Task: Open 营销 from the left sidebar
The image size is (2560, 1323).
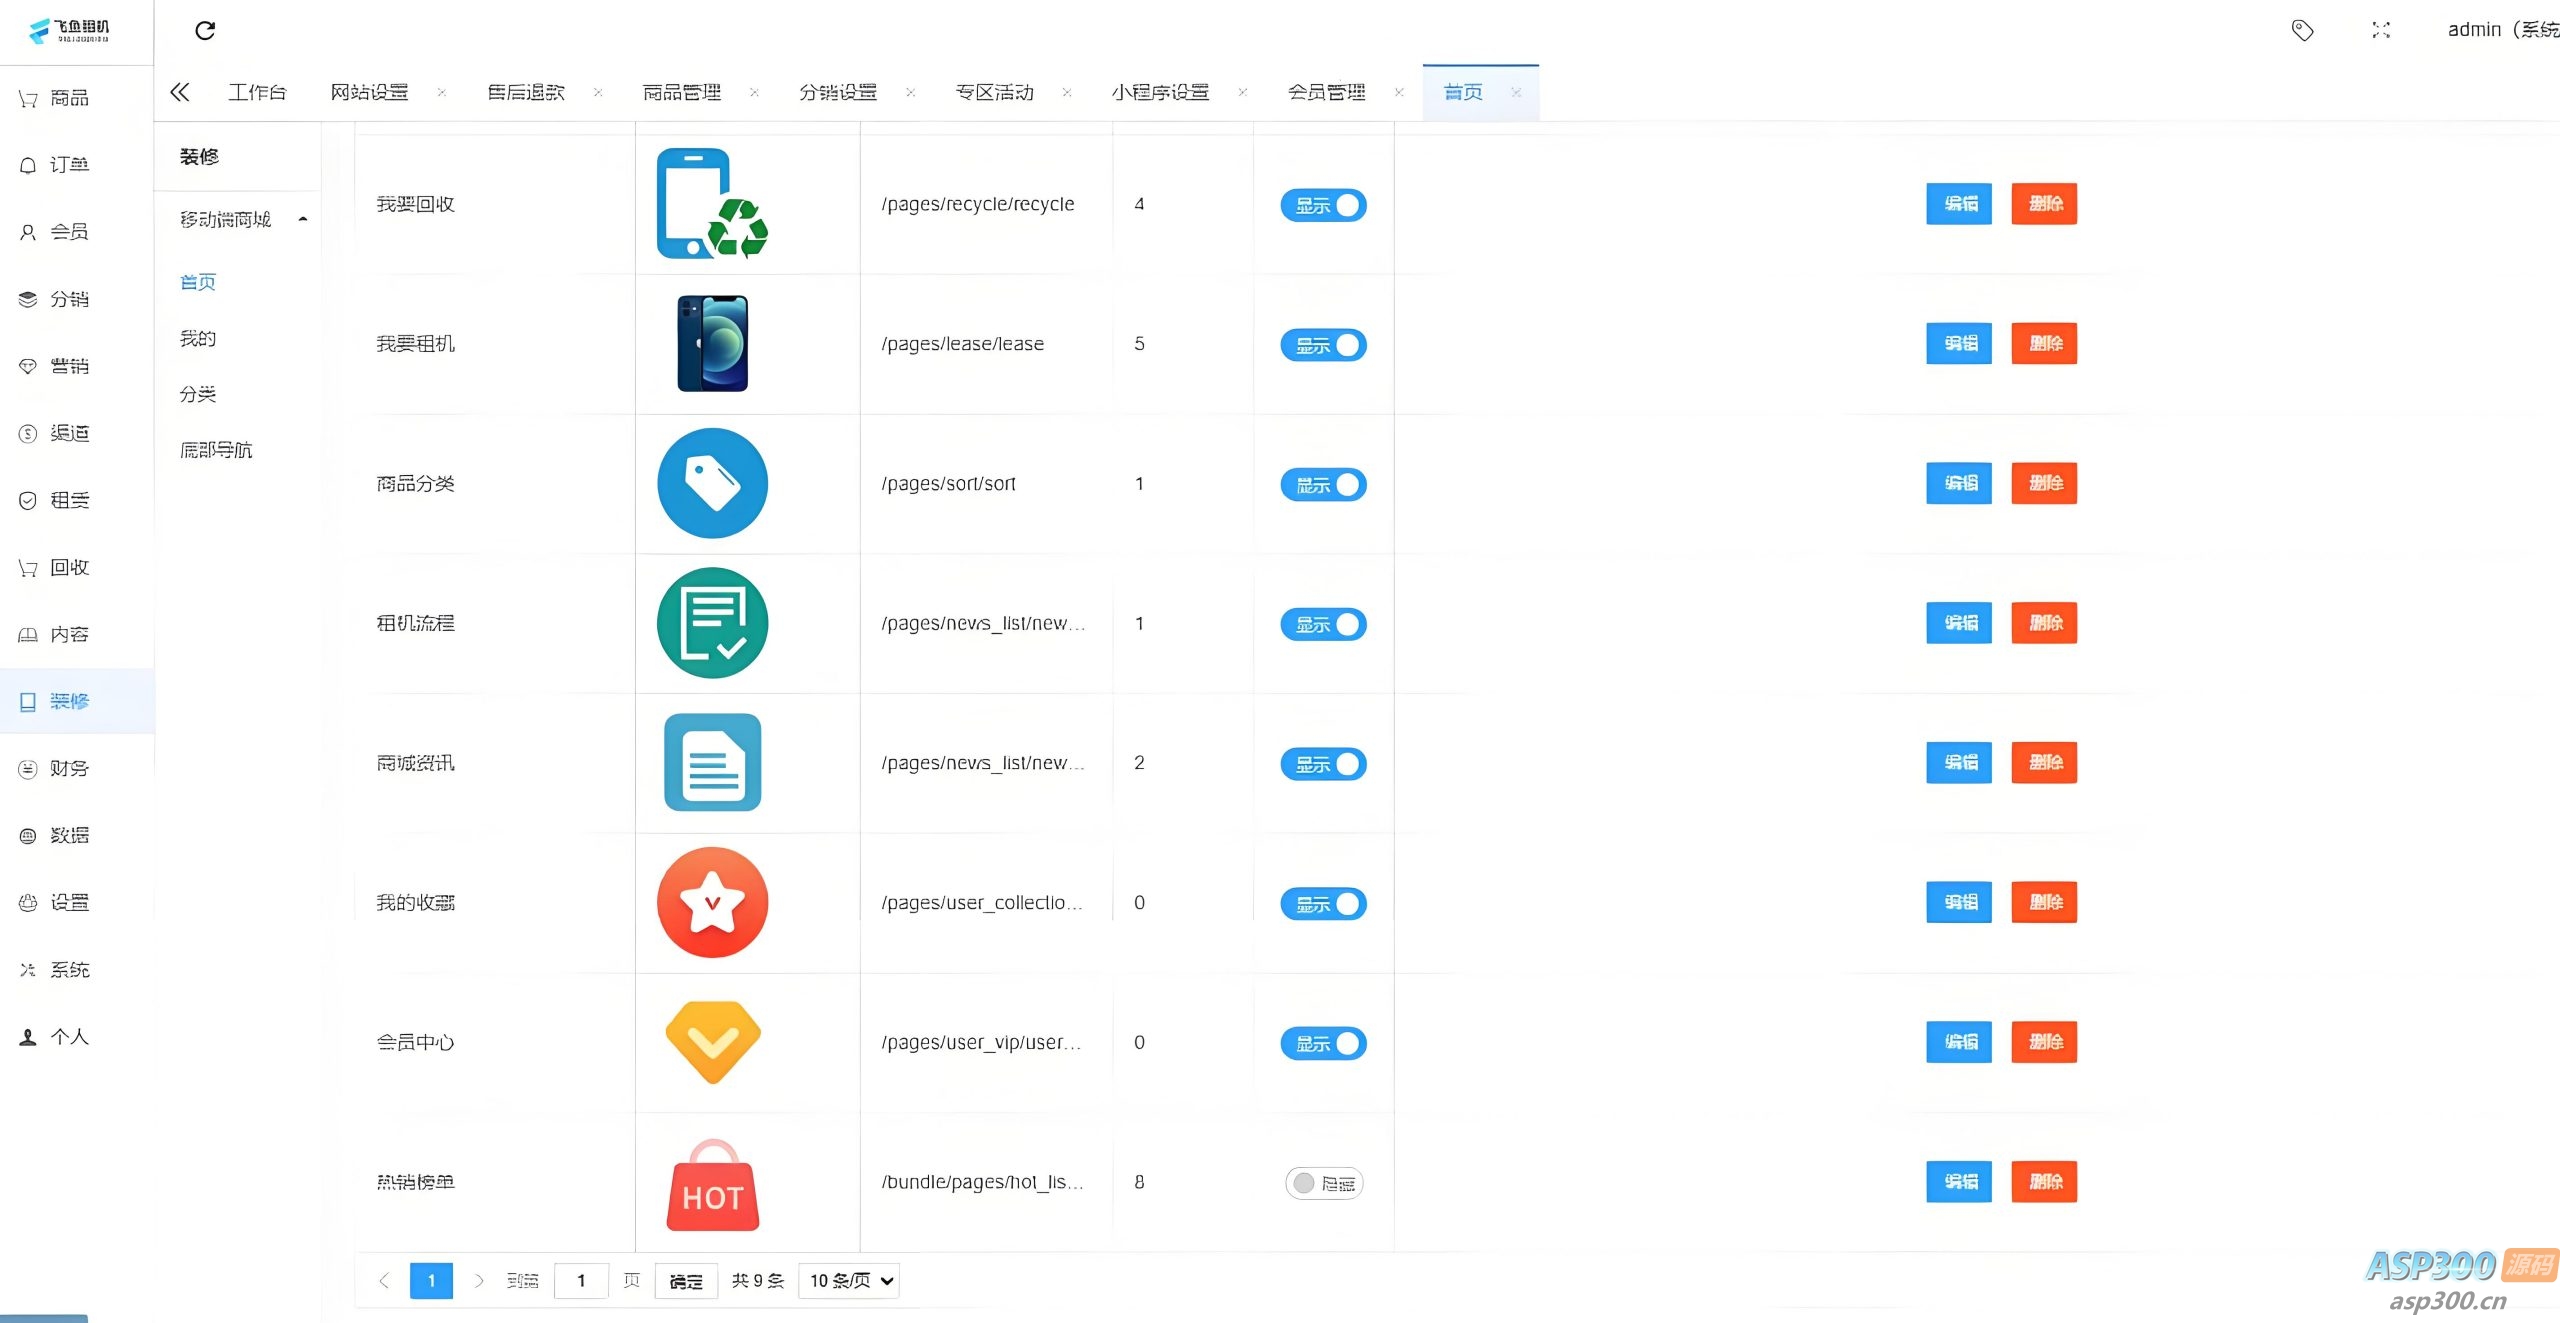Action: click(68, 366)
